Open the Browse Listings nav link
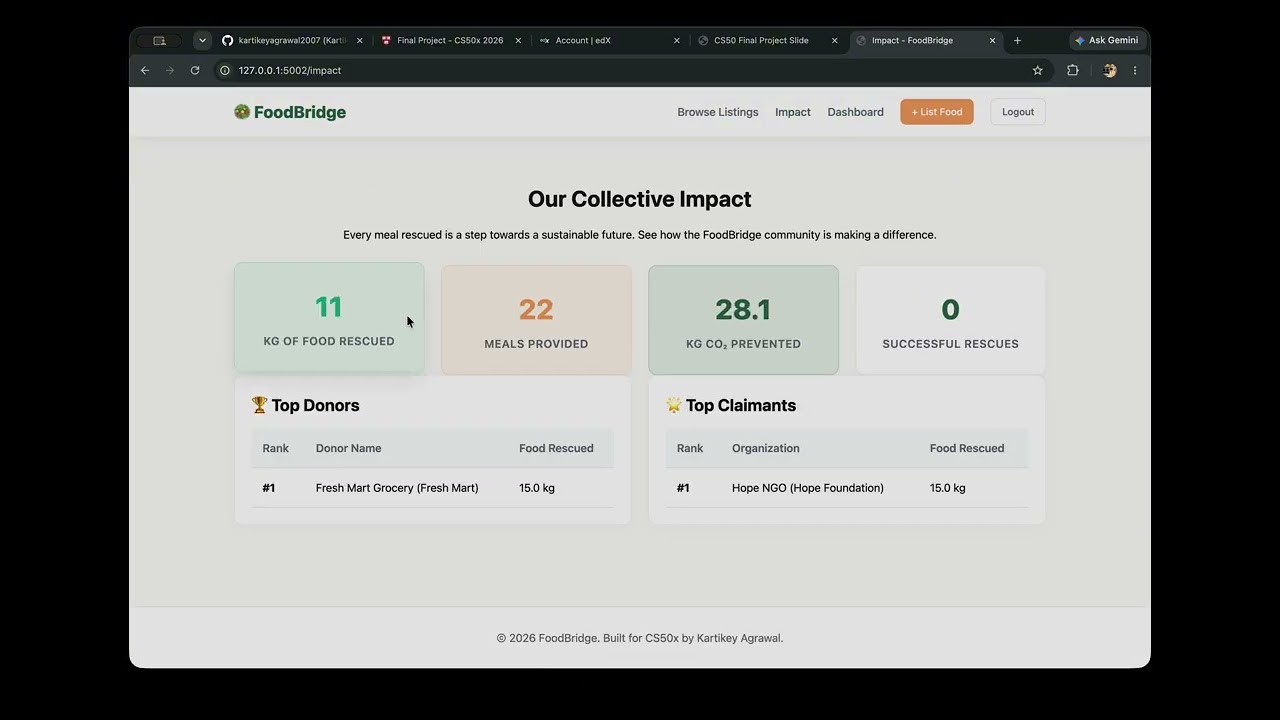Viewport: 1280px width, 720px height. click(718, 112)
